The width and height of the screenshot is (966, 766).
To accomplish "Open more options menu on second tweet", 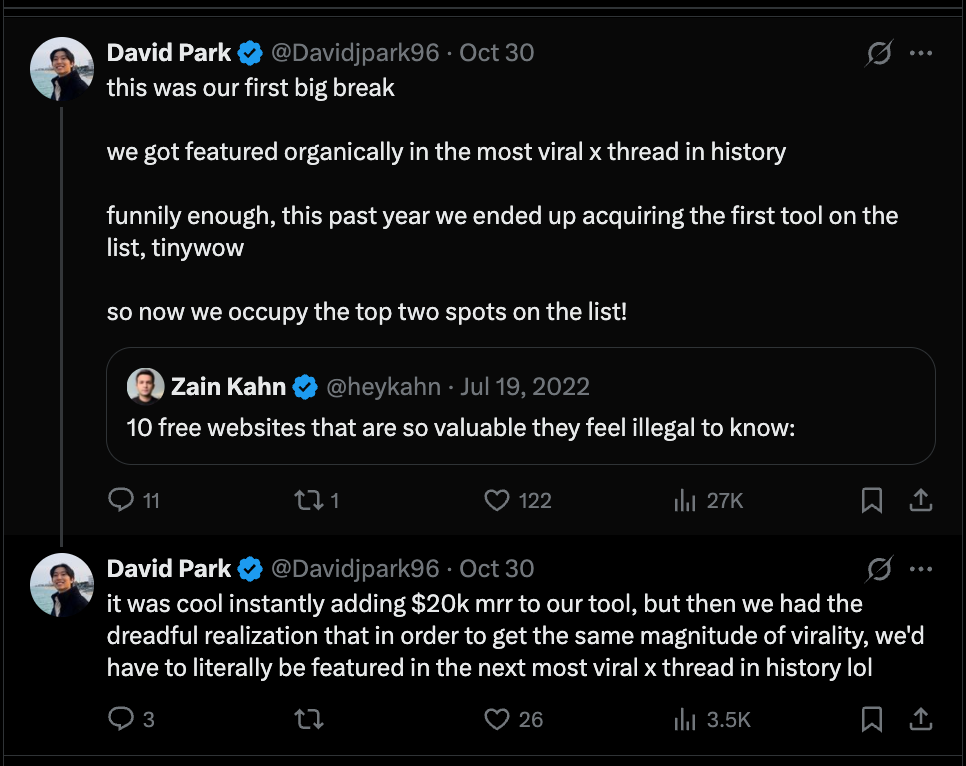I will click(x=921, y=569).
